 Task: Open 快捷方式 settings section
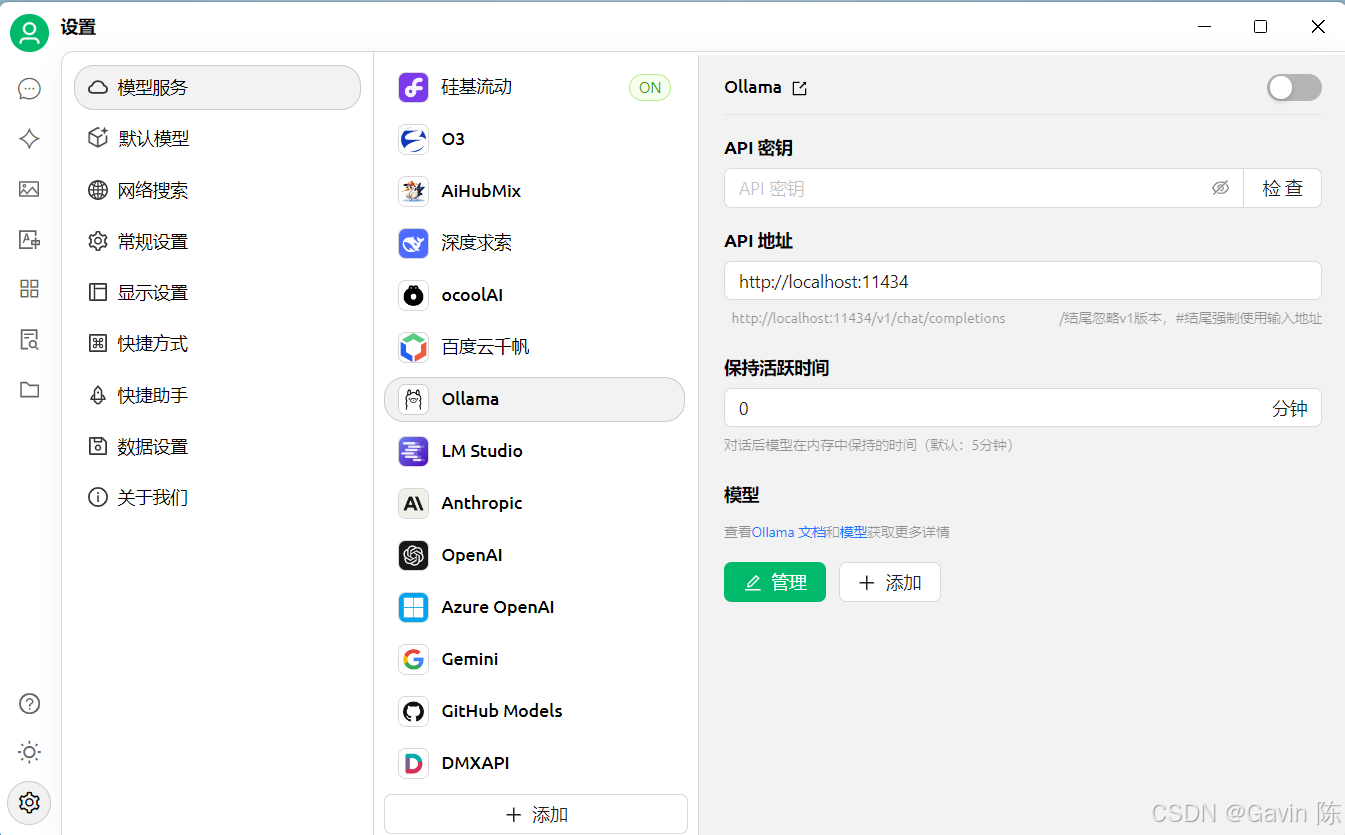tap(217, 344)
